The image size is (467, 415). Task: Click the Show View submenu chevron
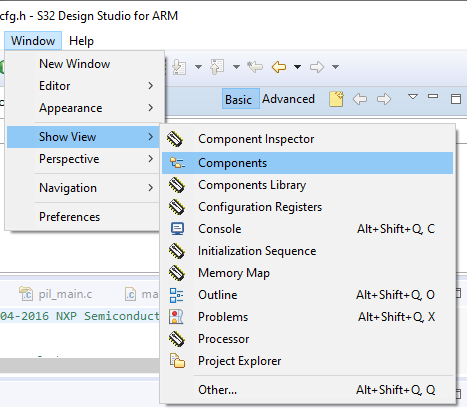tap(151, 137)
